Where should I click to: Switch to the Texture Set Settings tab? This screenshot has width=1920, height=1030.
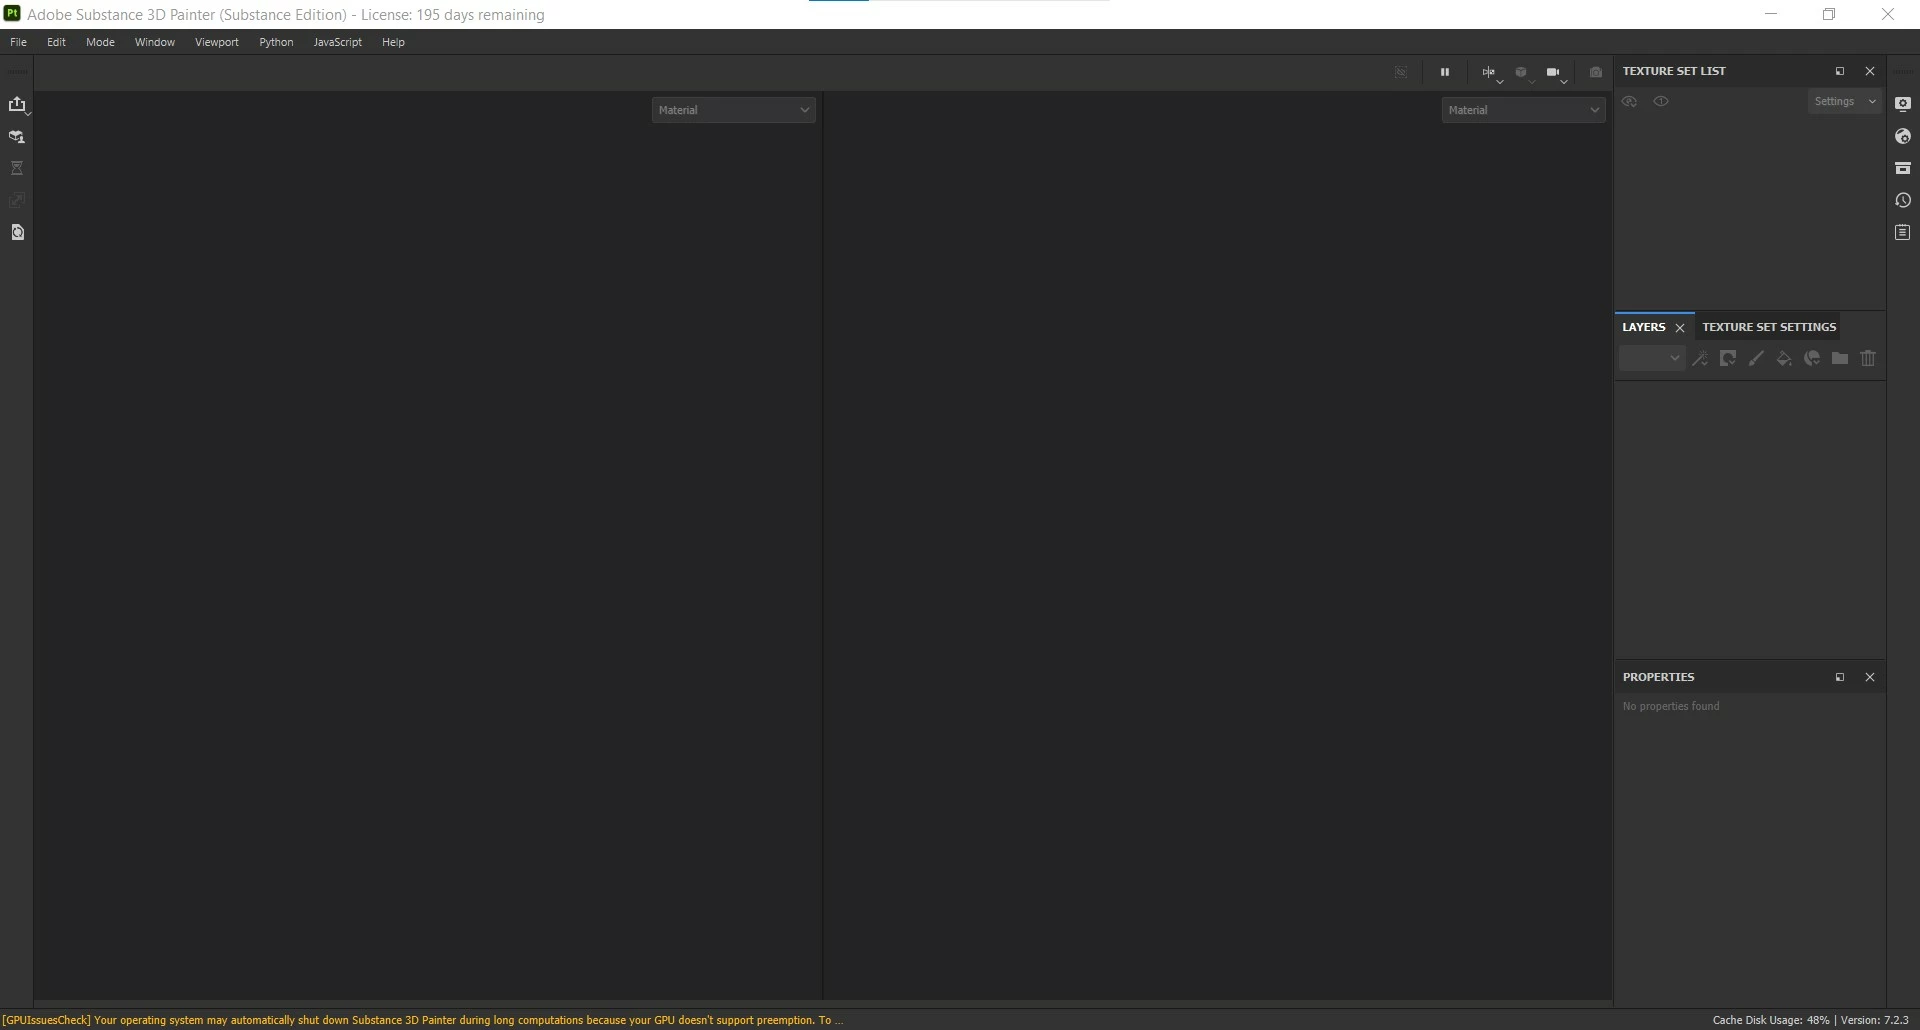pyautogui.click(x=1769, y=327)
